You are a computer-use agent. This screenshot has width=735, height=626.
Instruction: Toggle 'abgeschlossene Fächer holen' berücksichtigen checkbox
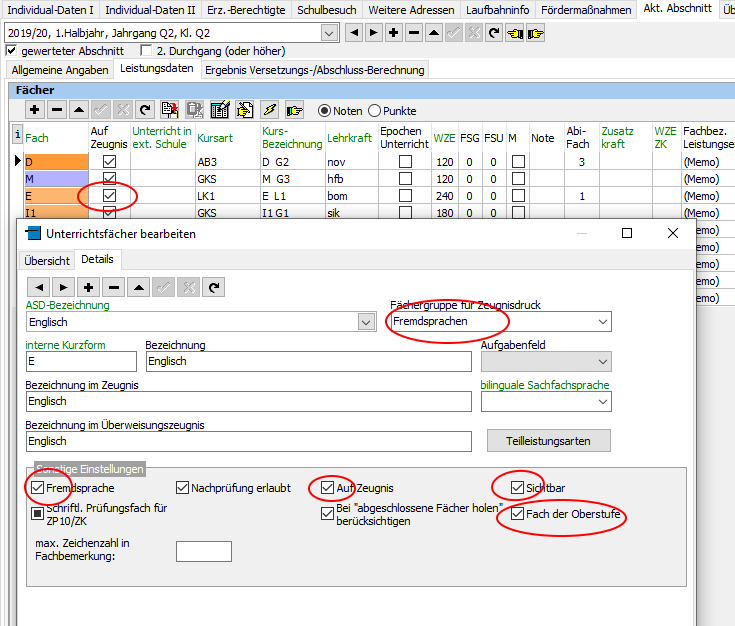click(x=328, y=513)
